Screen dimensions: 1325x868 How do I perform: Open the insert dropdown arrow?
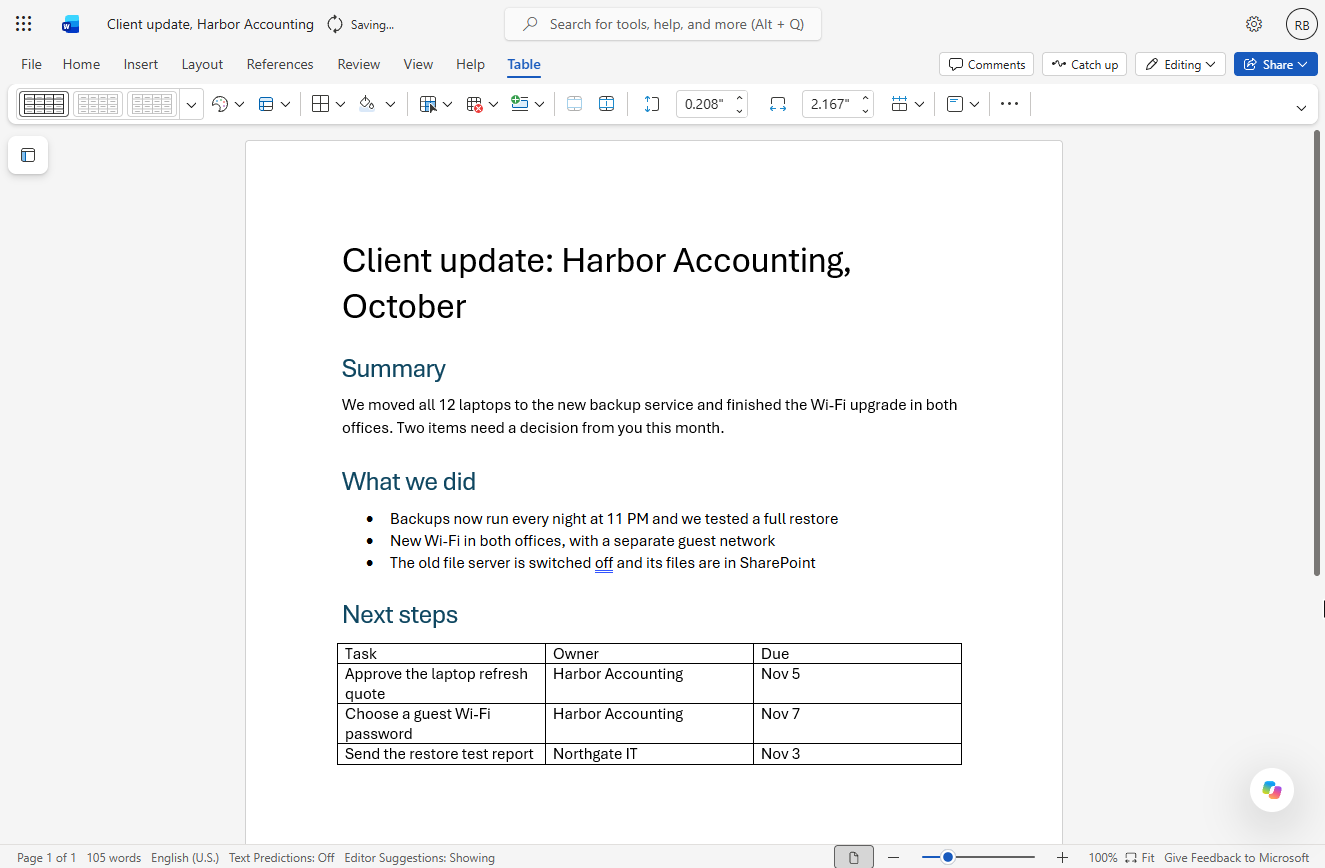click(539, 104)
